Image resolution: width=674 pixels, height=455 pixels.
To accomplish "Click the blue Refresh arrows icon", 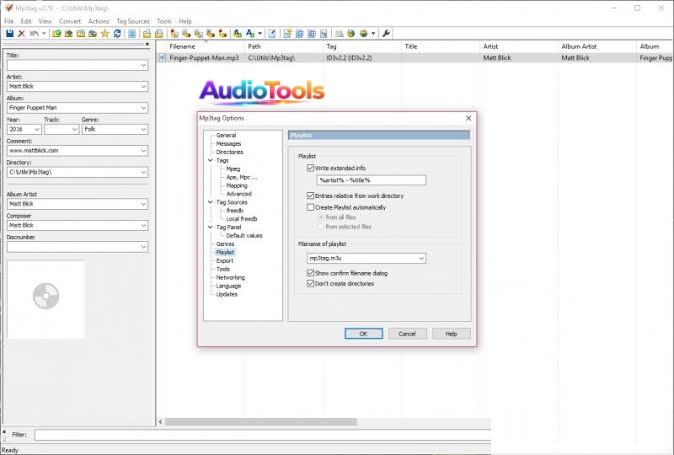I will pyautogui.click(x=117, y=34).
